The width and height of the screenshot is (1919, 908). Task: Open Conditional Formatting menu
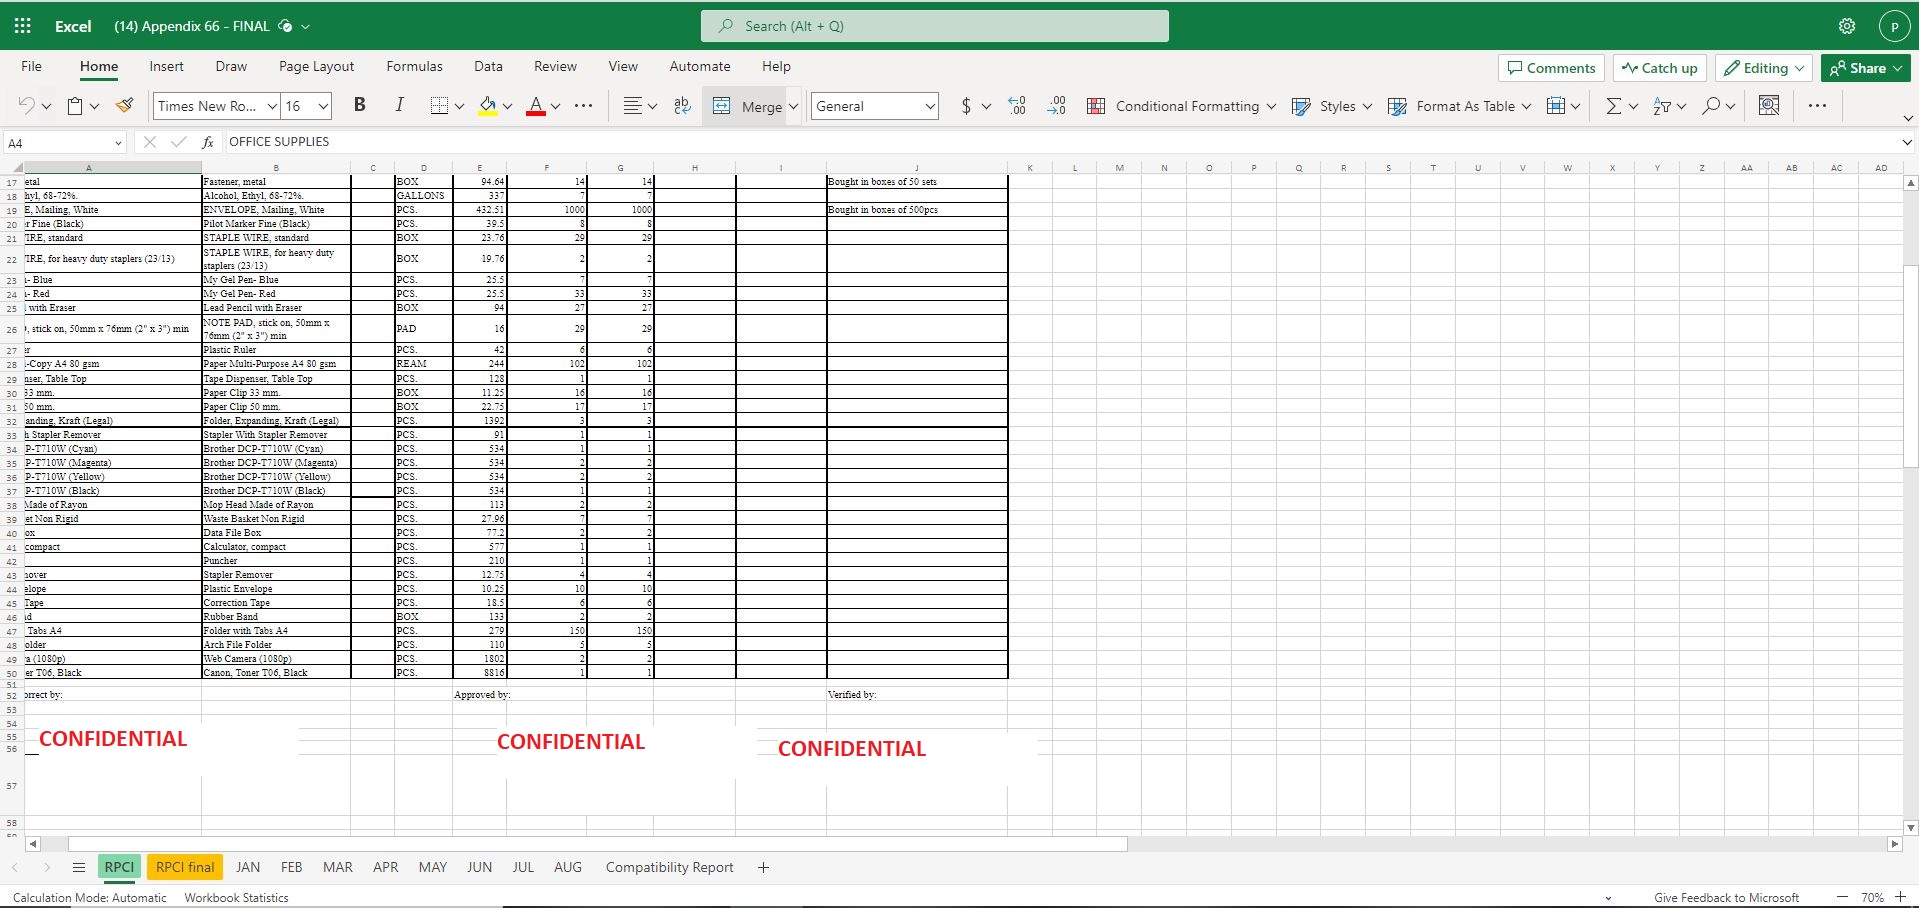click(1181, 106)
